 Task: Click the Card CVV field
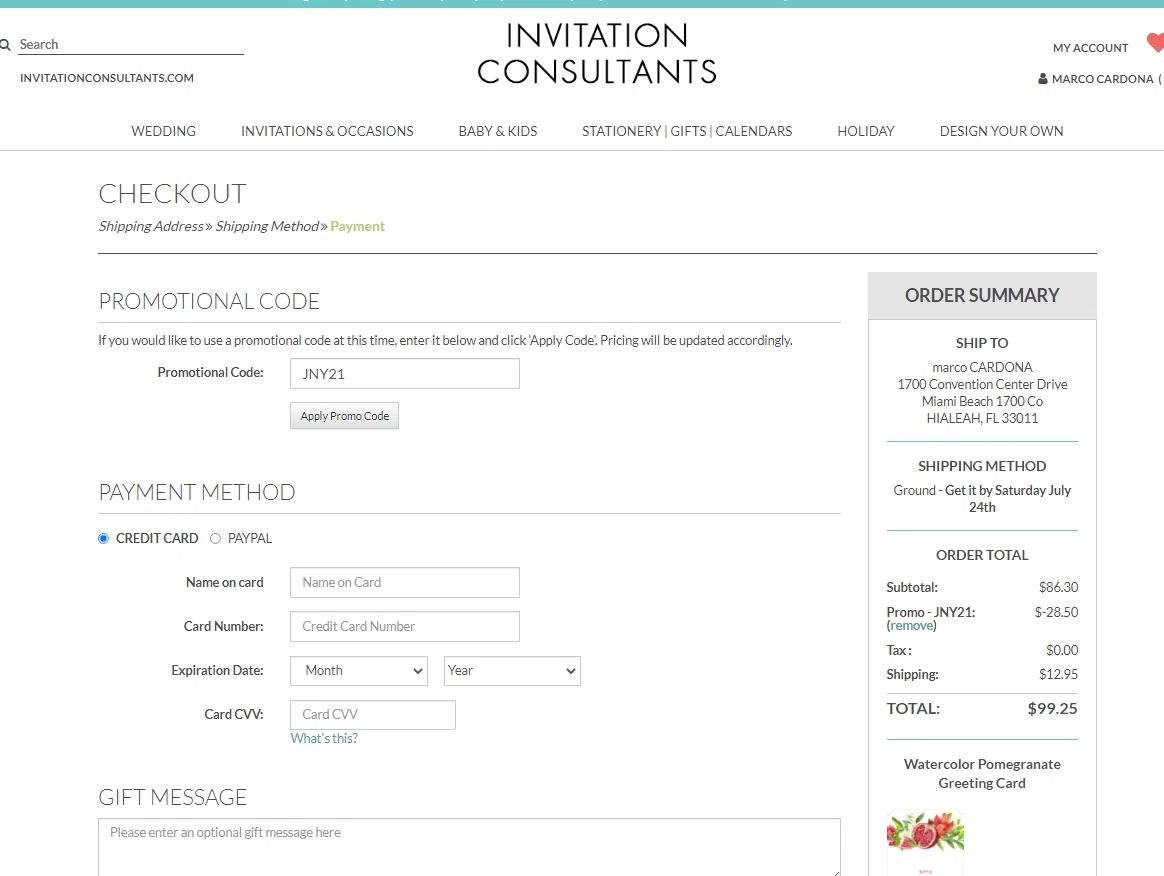tap(373, 715)
